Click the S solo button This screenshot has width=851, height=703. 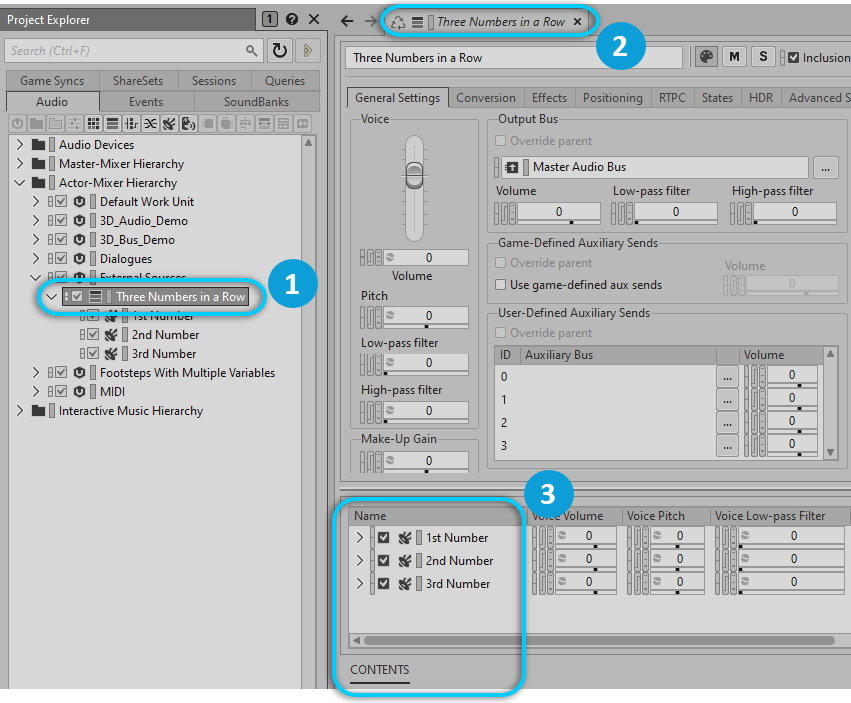click(x=763, y=57)
